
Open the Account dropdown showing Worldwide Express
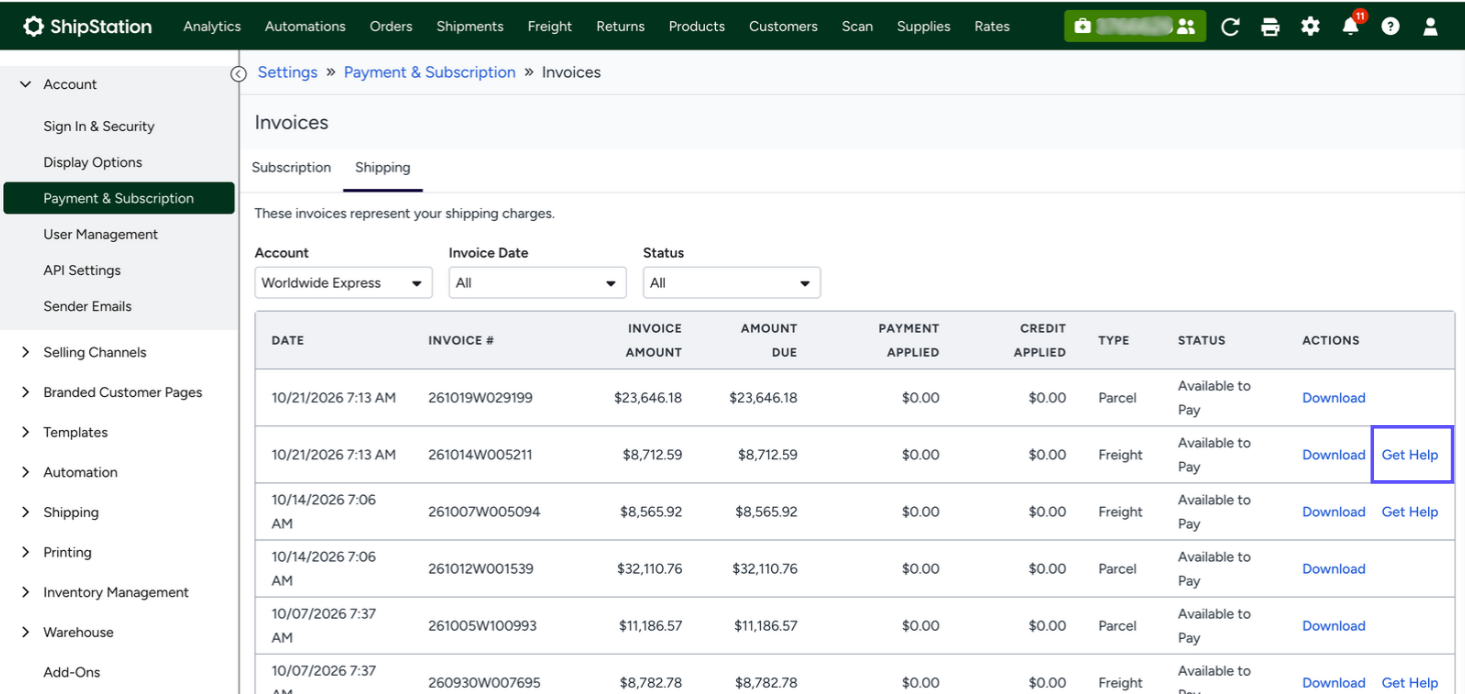point(343,283)
